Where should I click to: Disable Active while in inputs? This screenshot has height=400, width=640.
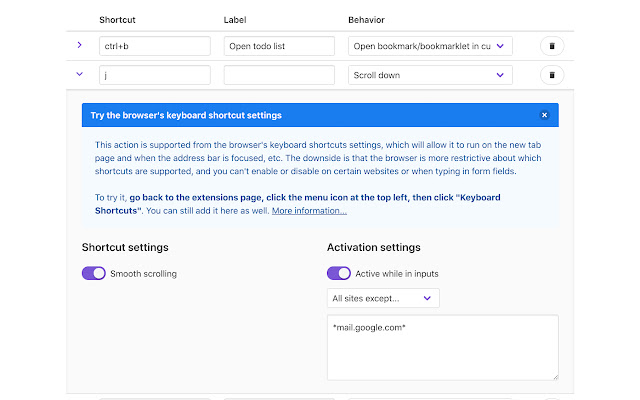[339, 273]
